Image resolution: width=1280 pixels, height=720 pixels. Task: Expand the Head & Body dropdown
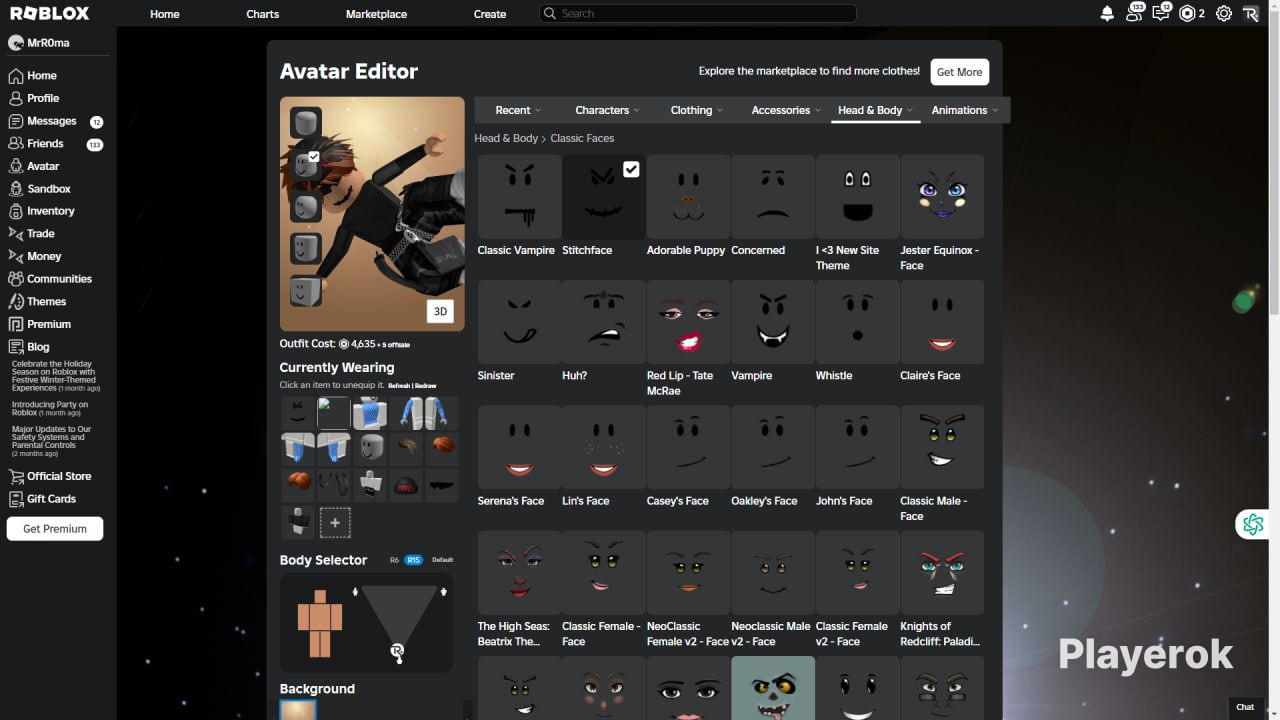click(876, 110)
